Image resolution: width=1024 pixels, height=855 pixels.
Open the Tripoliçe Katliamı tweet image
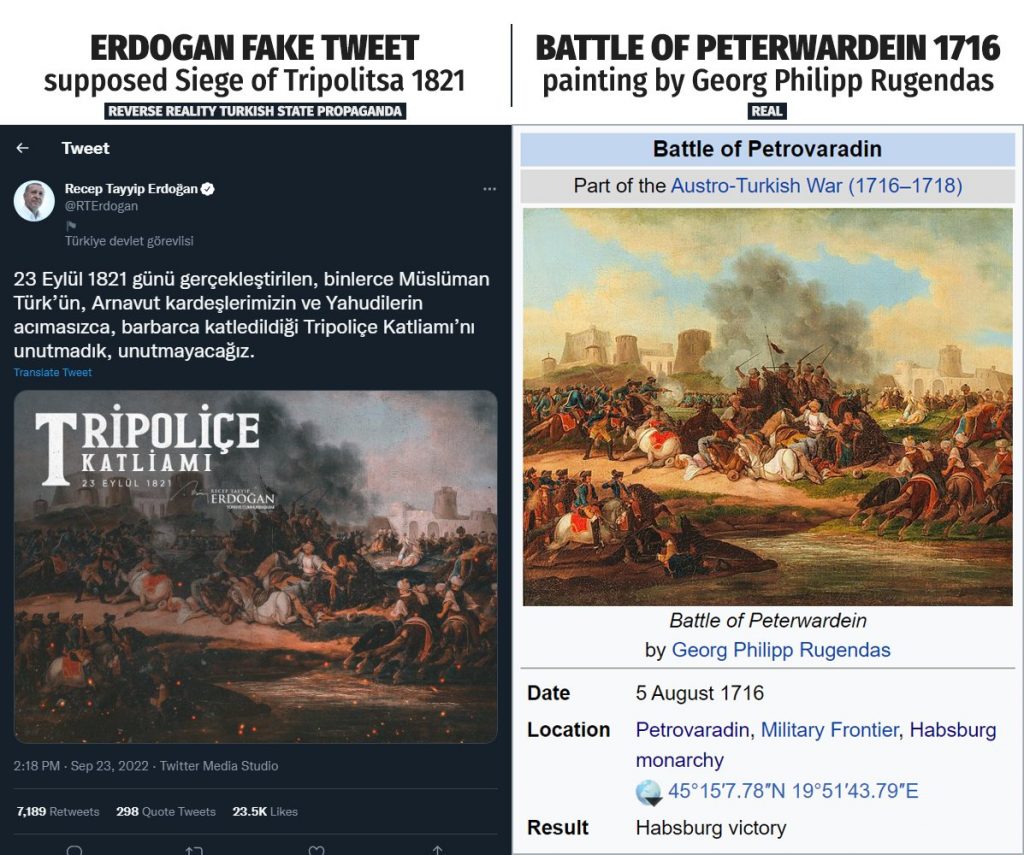(x=256, y=566)
